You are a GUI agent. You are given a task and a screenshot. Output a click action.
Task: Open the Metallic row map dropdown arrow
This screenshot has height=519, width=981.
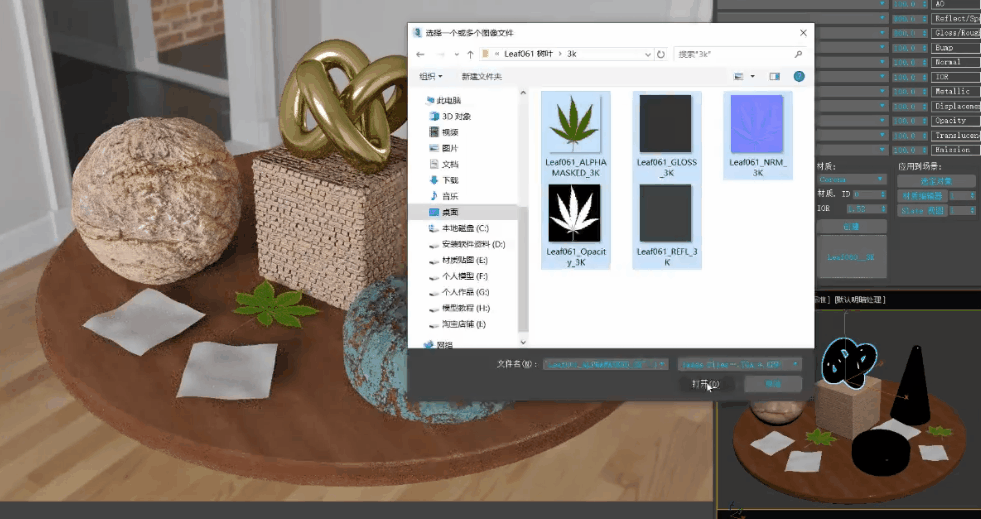[883, 91]
